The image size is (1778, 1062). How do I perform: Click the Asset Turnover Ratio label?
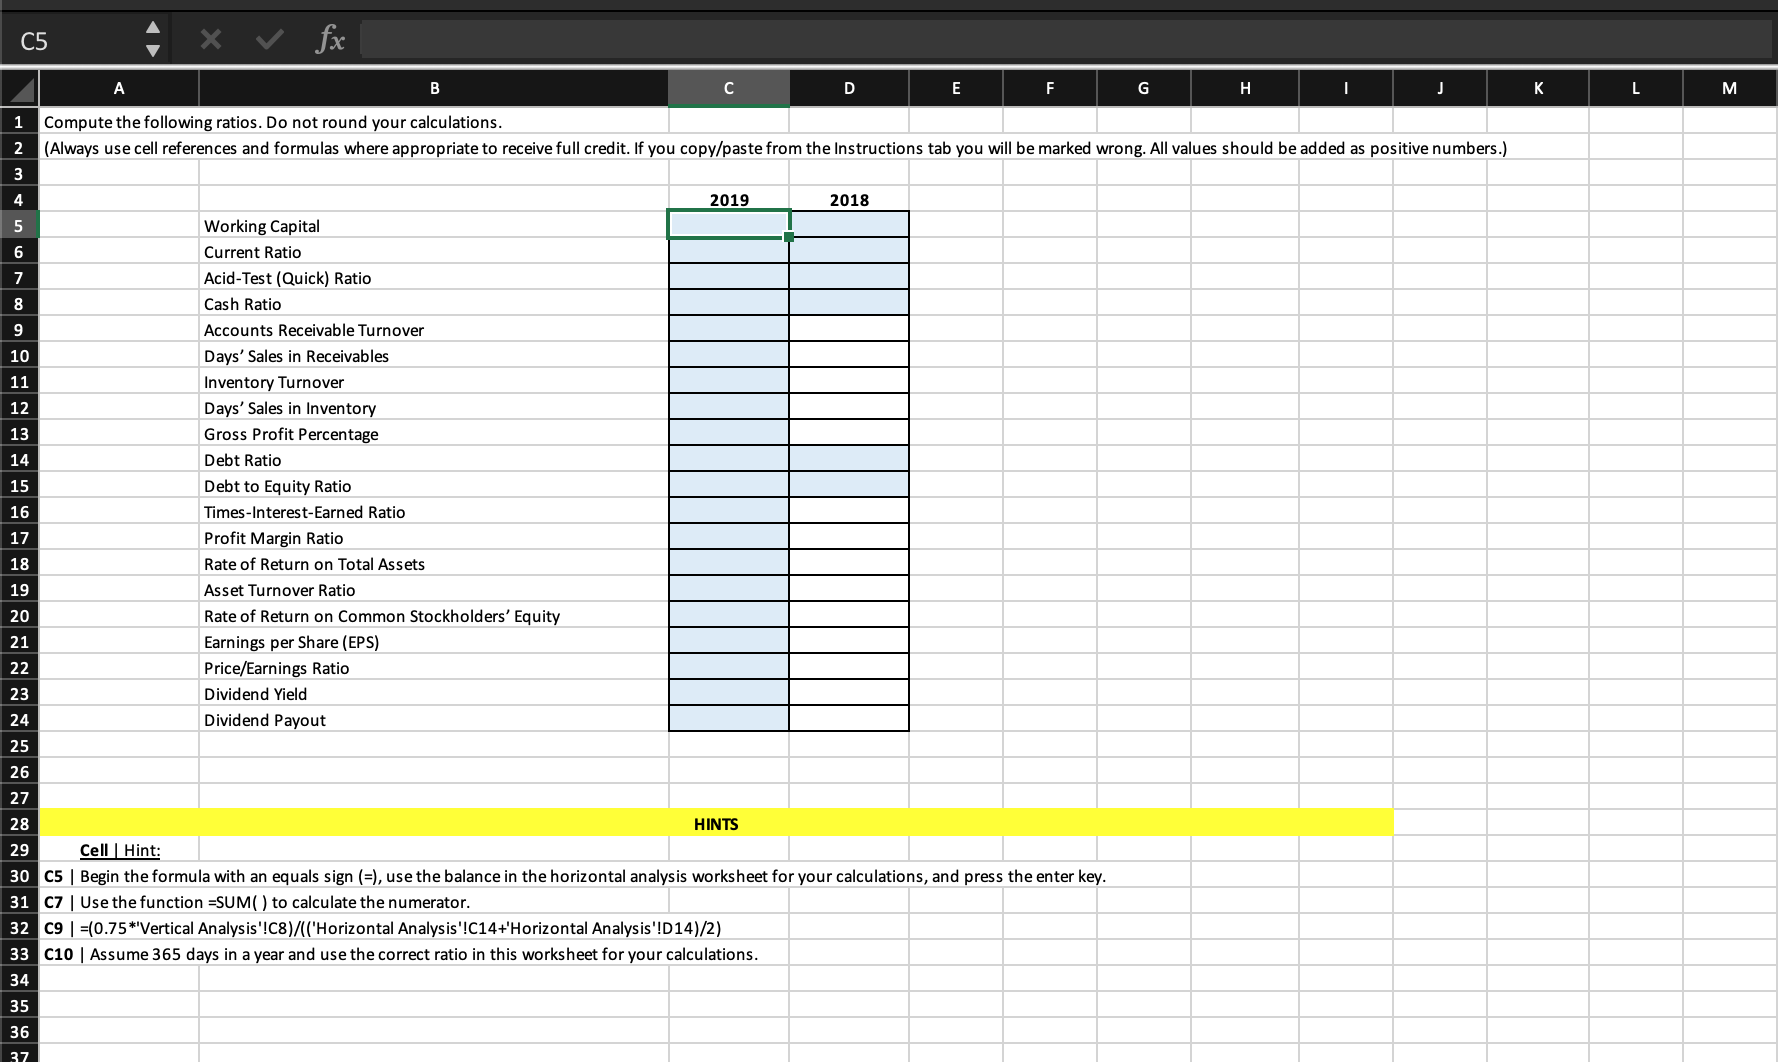280,590
